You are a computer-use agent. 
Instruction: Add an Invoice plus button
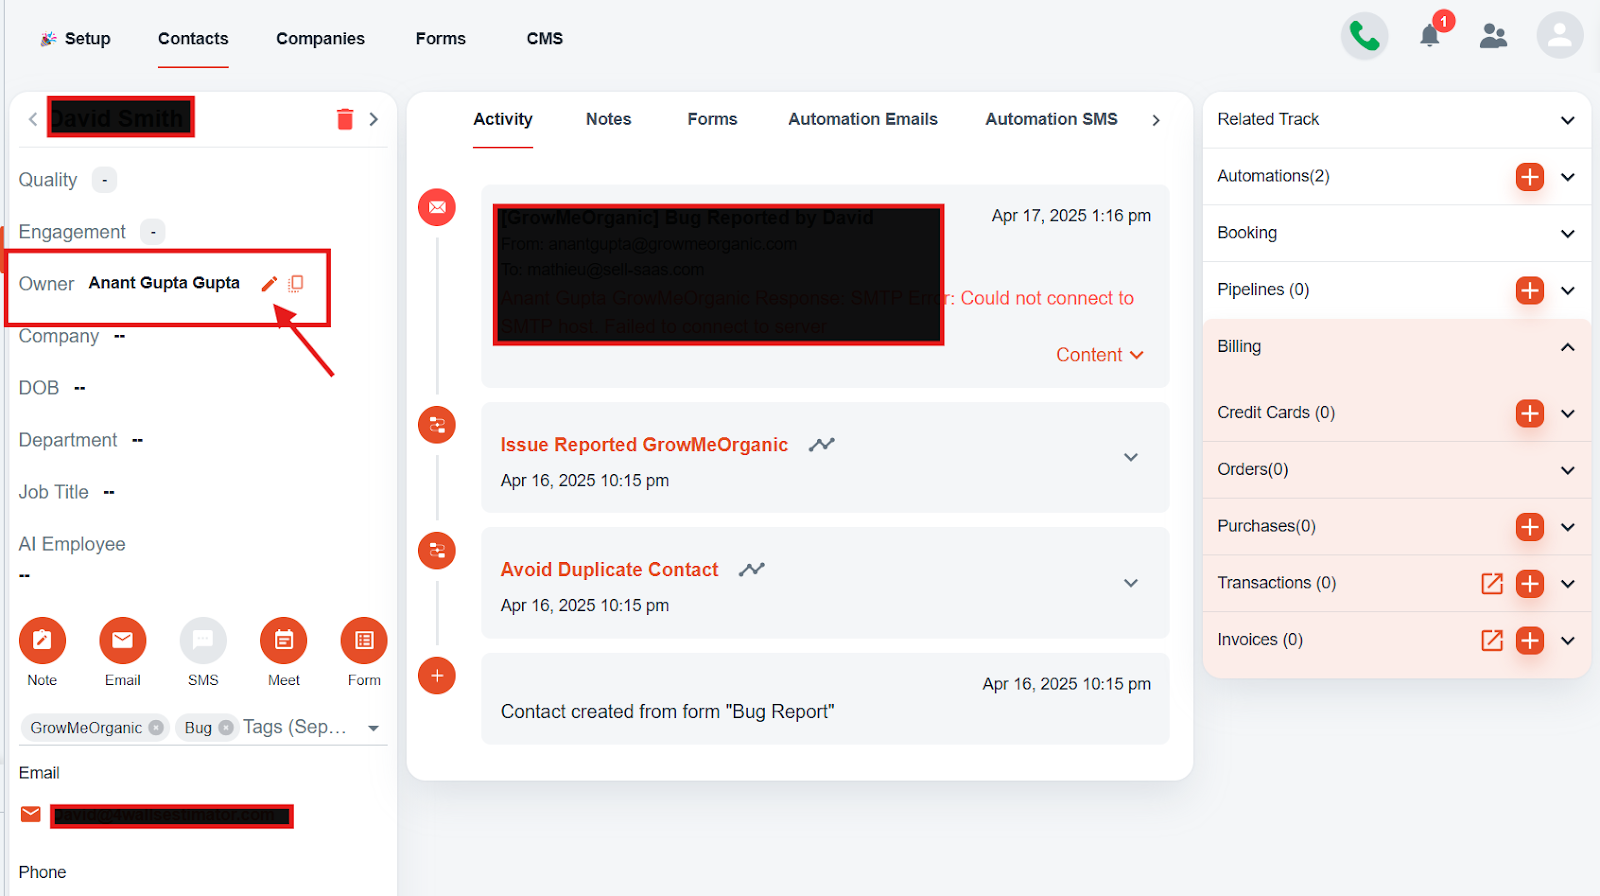pyautogui.click(x=1530, y=640)
